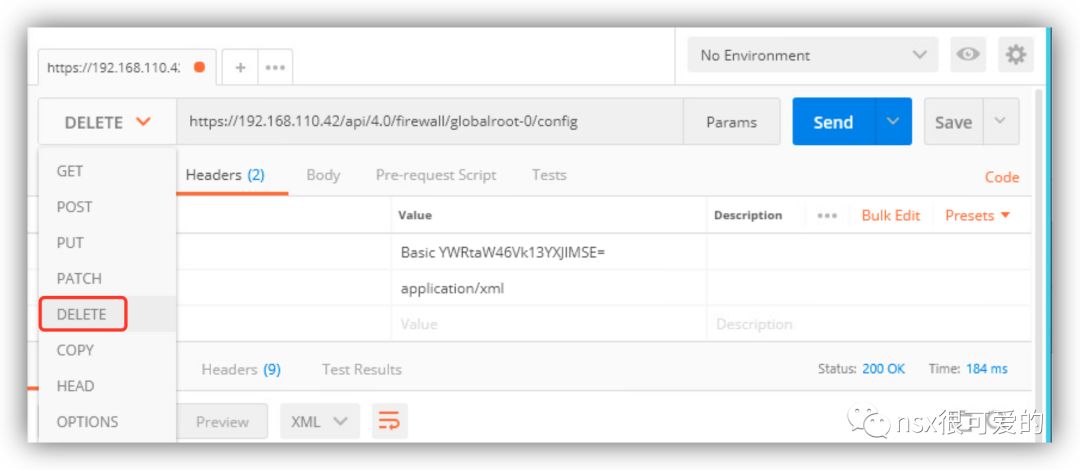Click the Save button
Image resolution: width=1080 pixels, height=470 pixels.
pos(953,121)
